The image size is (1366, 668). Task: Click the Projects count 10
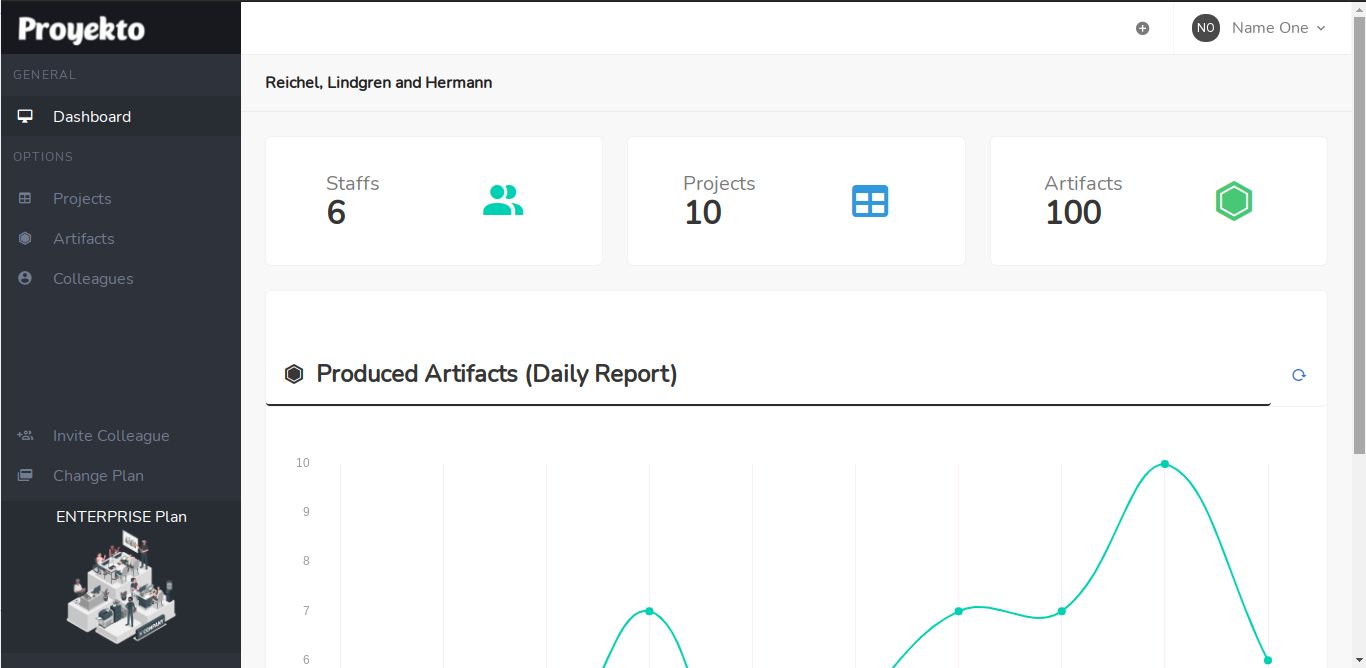point(703,212)
